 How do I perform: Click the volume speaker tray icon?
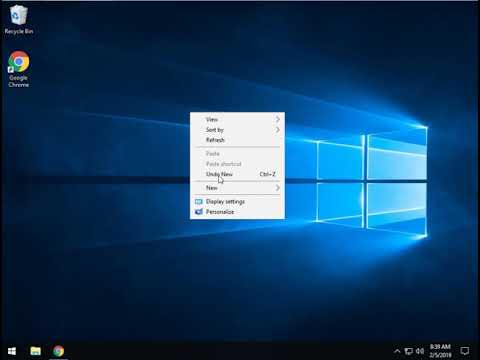coord(420,351)
